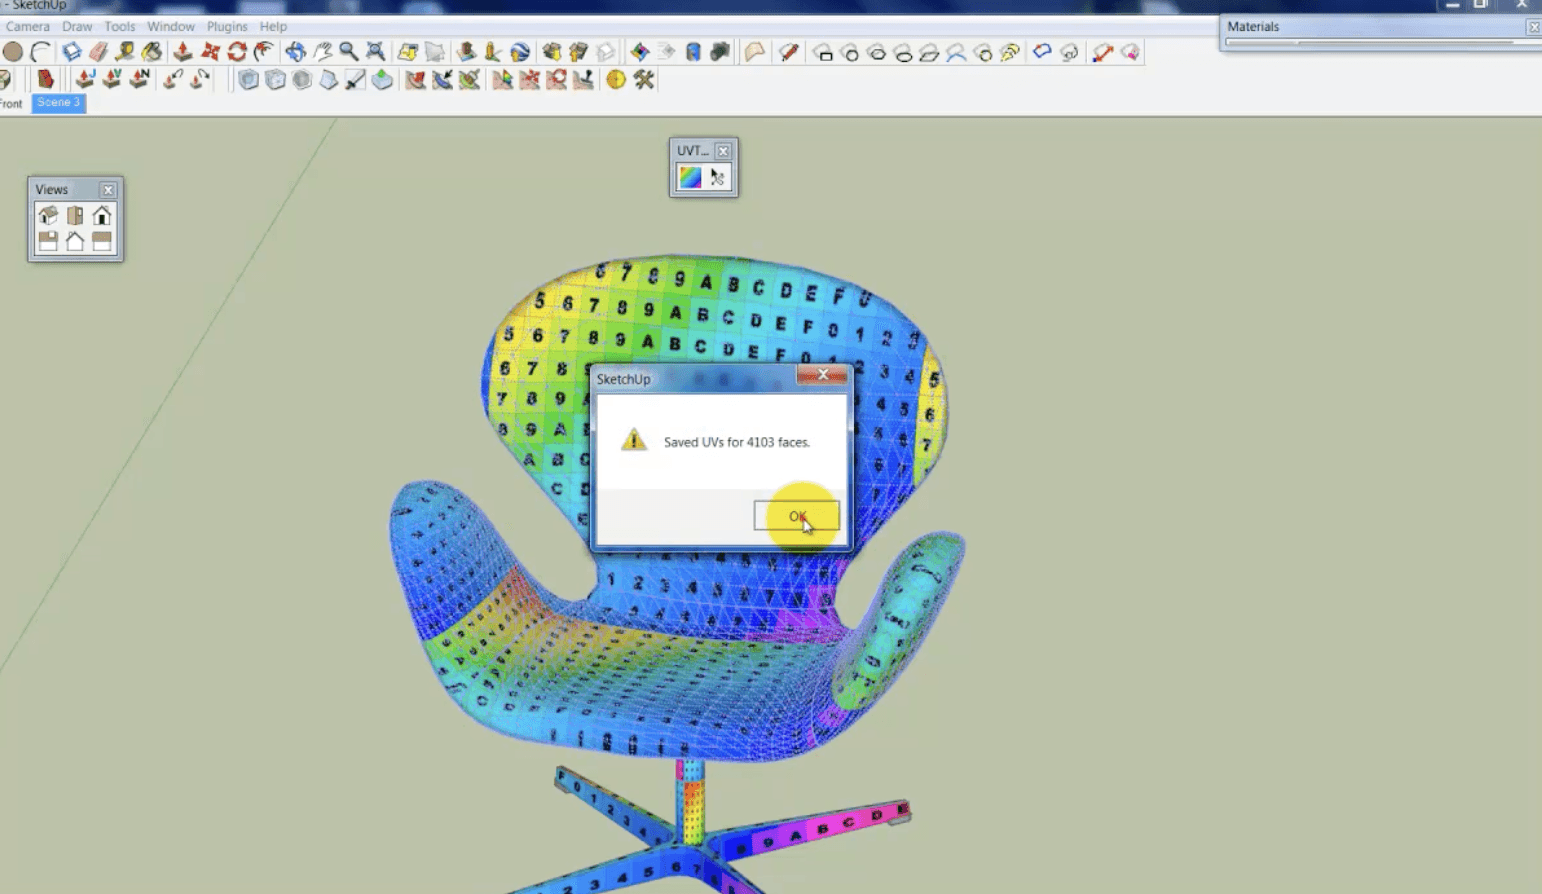Pick the Tape Measure tool
The image size is (1542, 894).
(x=125, y=52)
